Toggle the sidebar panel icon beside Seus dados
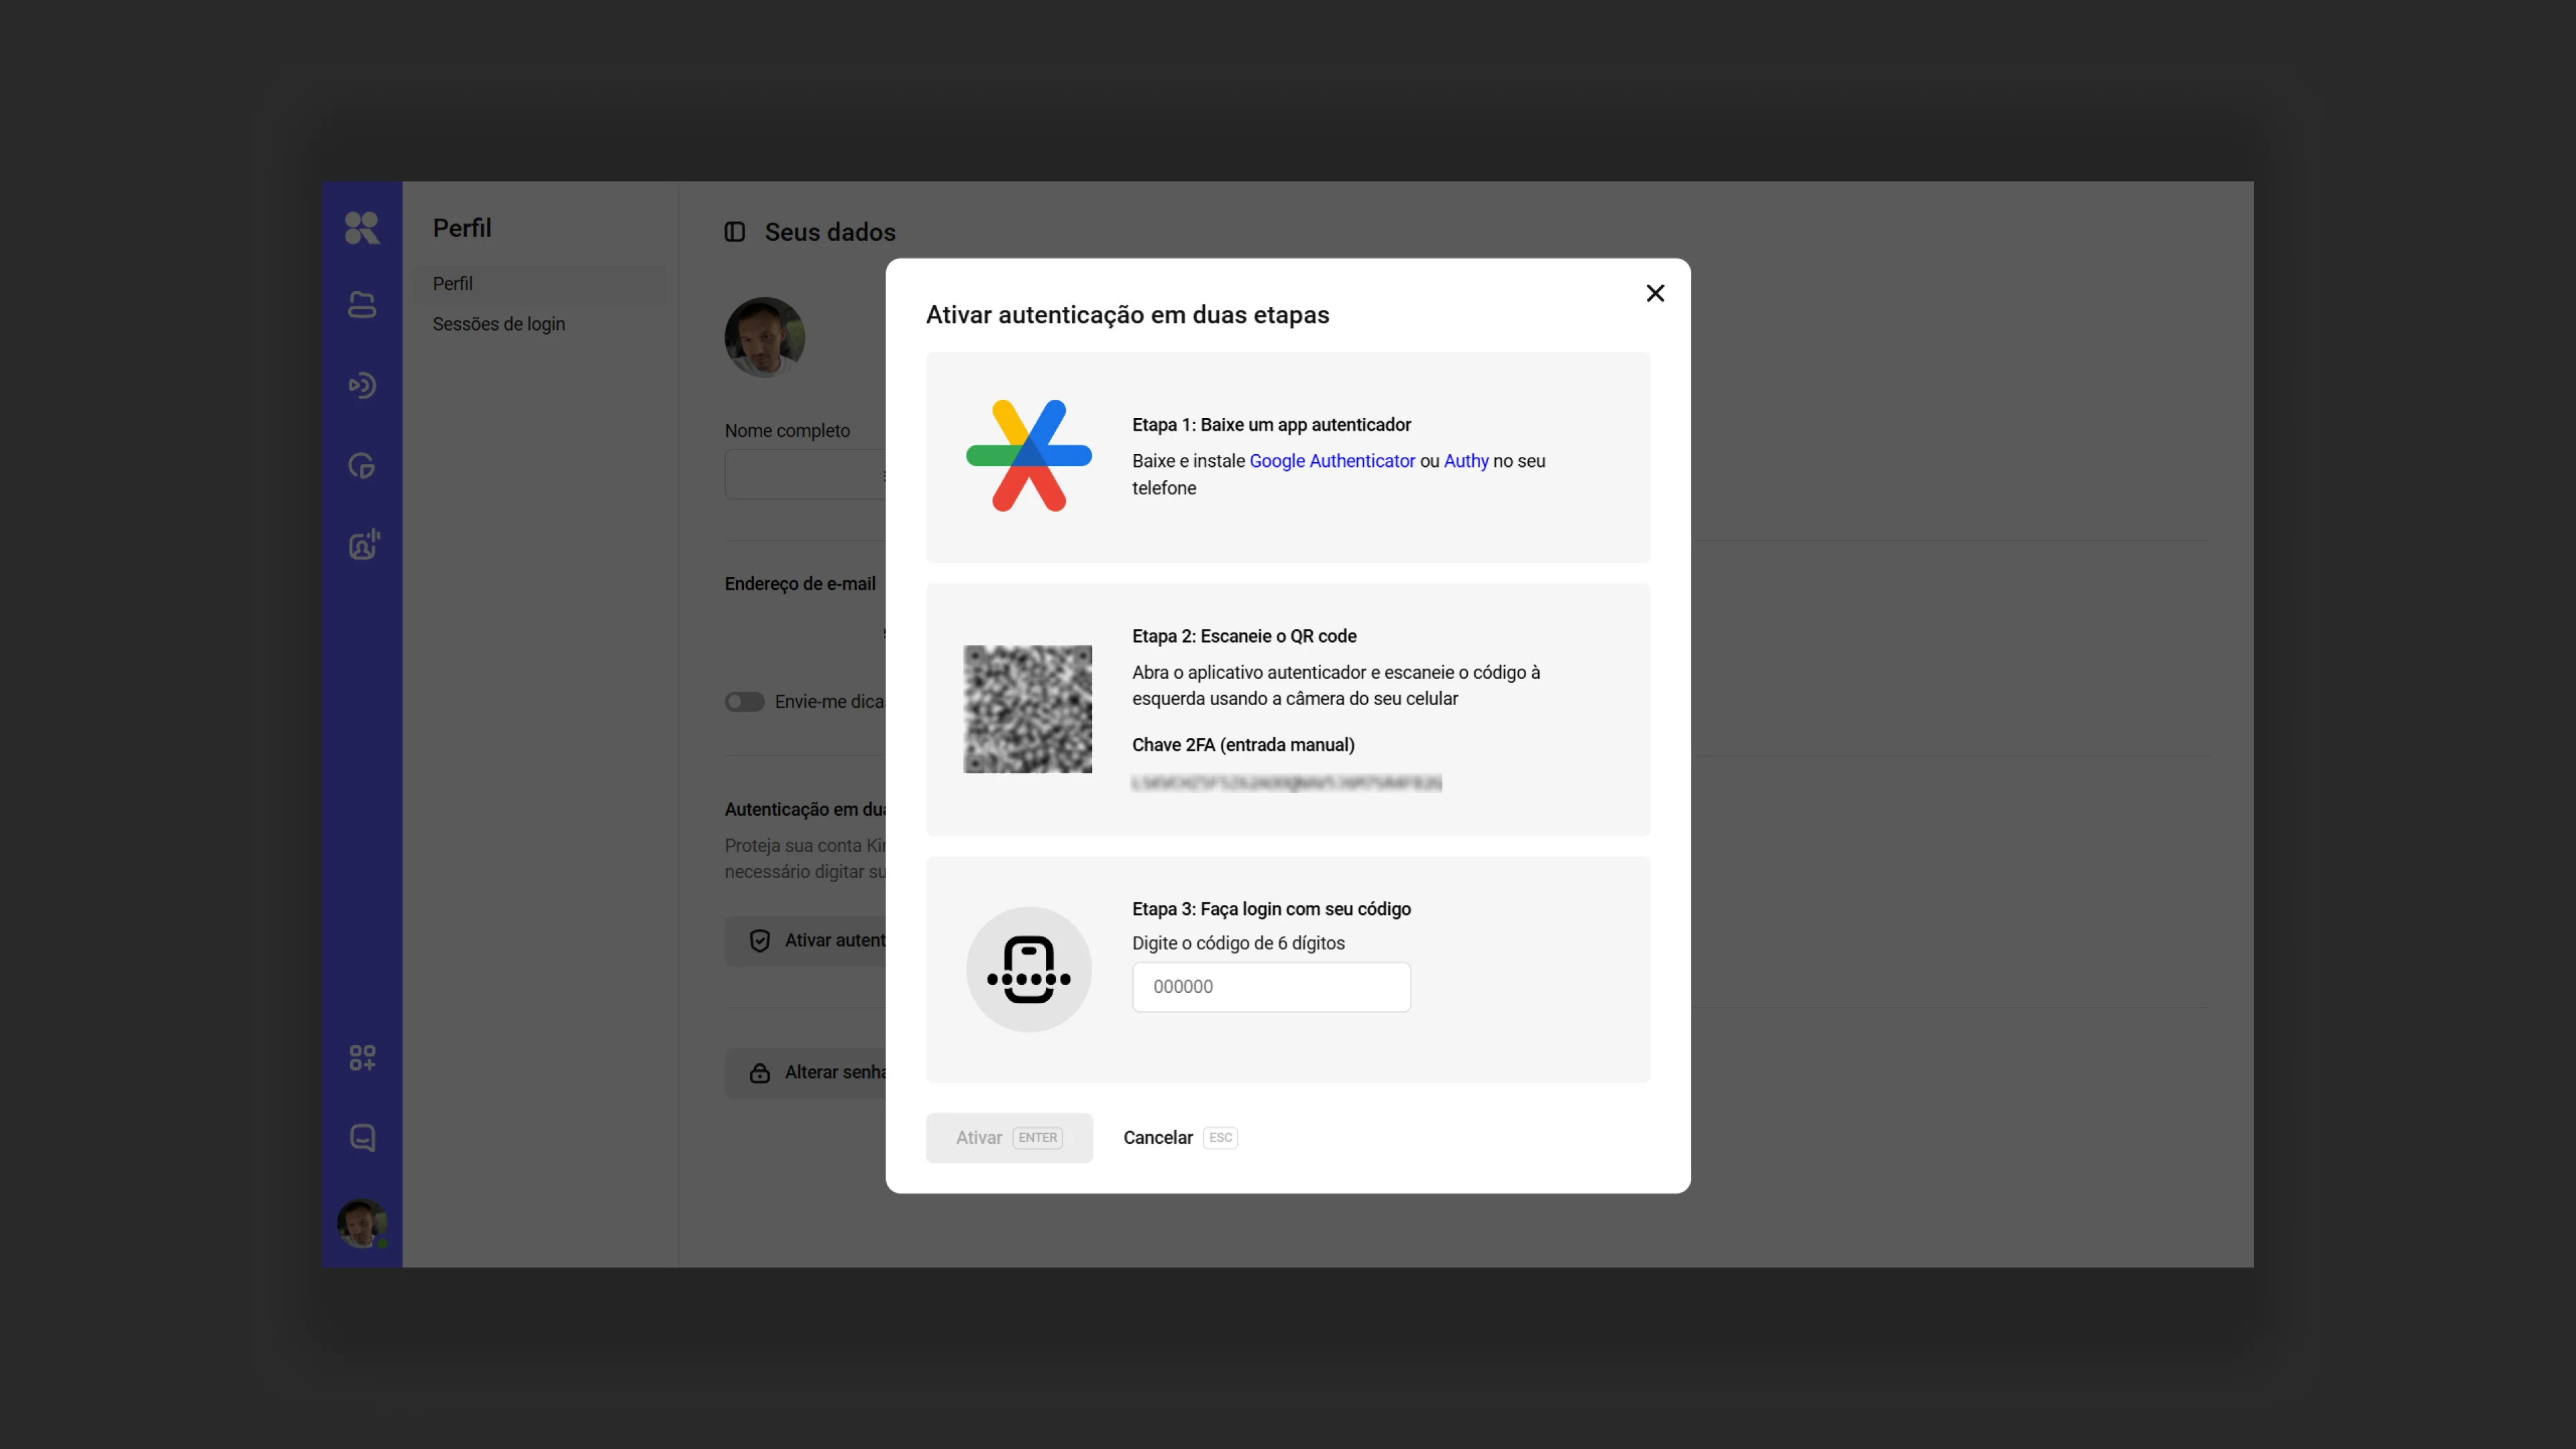The height and width of the screenshot is (1449, 2576). click(735, 232)
